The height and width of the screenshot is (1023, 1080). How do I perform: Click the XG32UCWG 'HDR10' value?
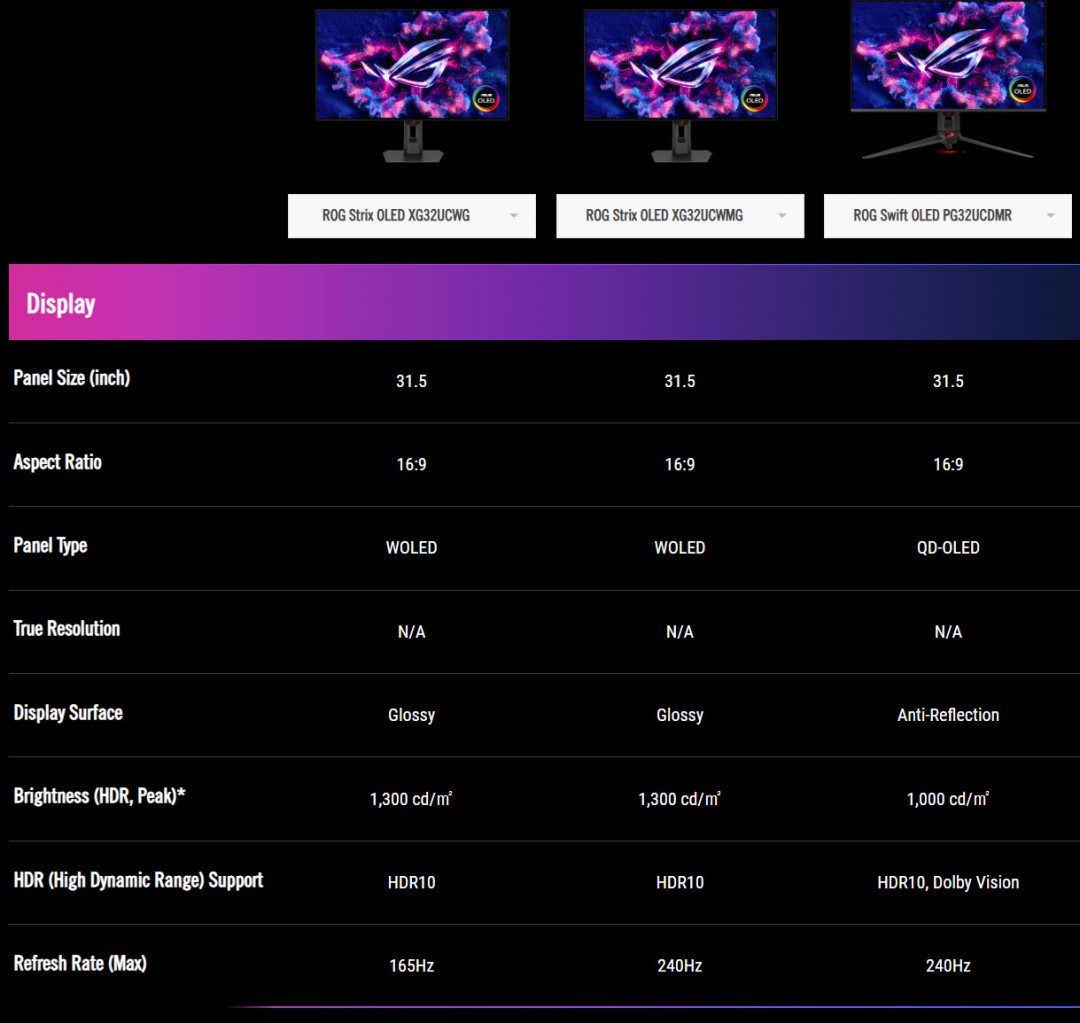[x=411, y=882]
